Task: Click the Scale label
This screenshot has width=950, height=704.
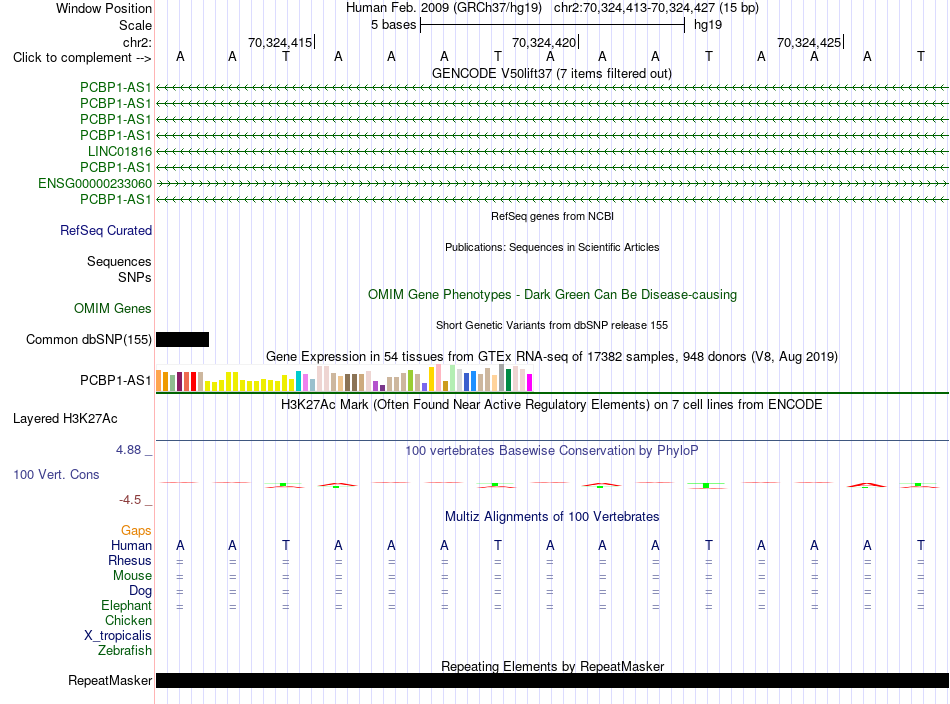Action: [x=135, y=25]
